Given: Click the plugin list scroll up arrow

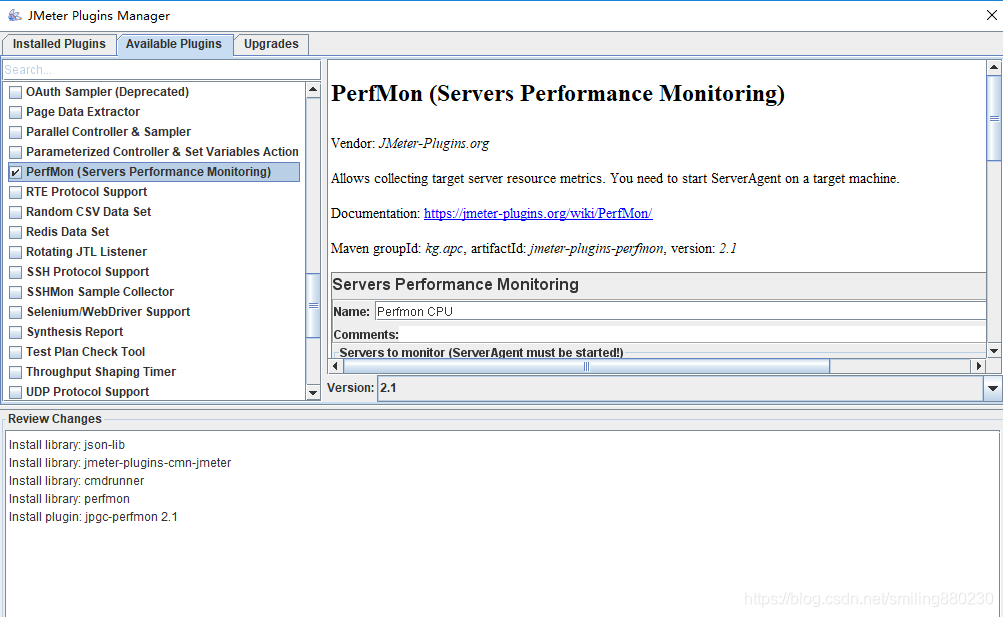Looking at the screenshot, I should pyautogui.click(x=313, y=90).
